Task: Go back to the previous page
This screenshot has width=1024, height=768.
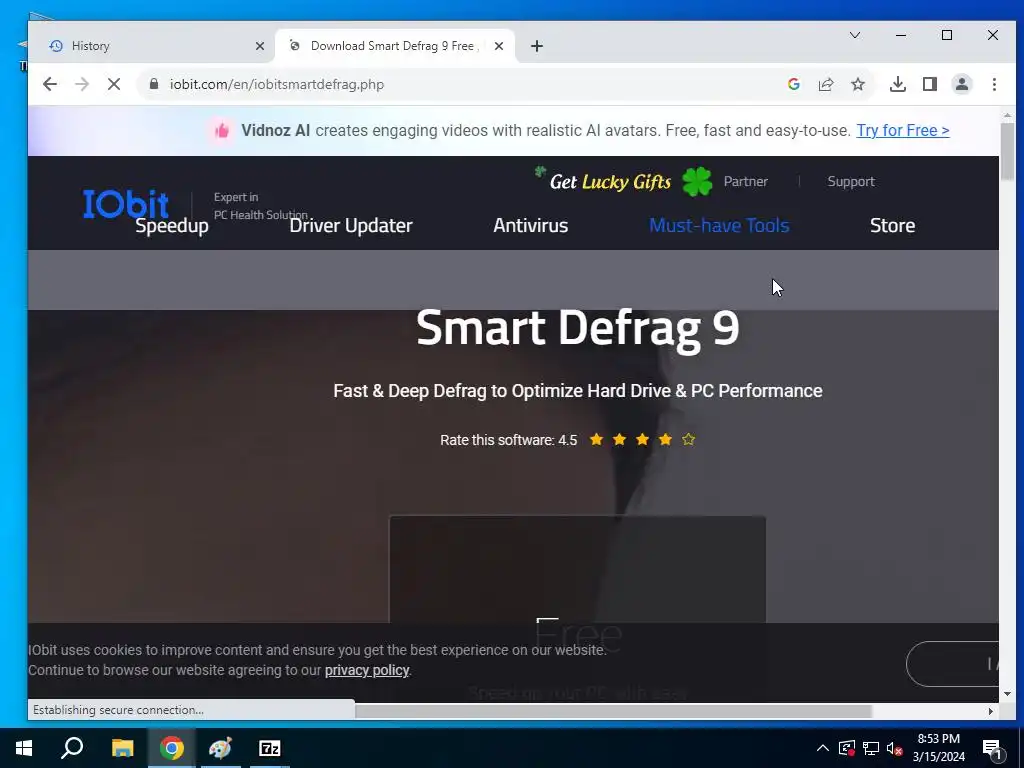Action: [50, 84]
